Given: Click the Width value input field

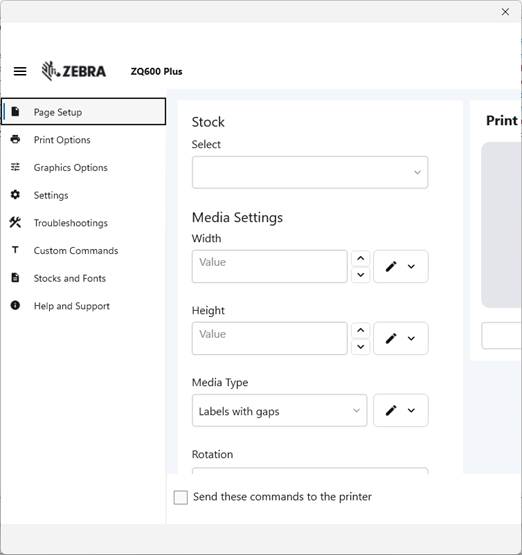Looking at the screenshot, I should coord(270,267).
